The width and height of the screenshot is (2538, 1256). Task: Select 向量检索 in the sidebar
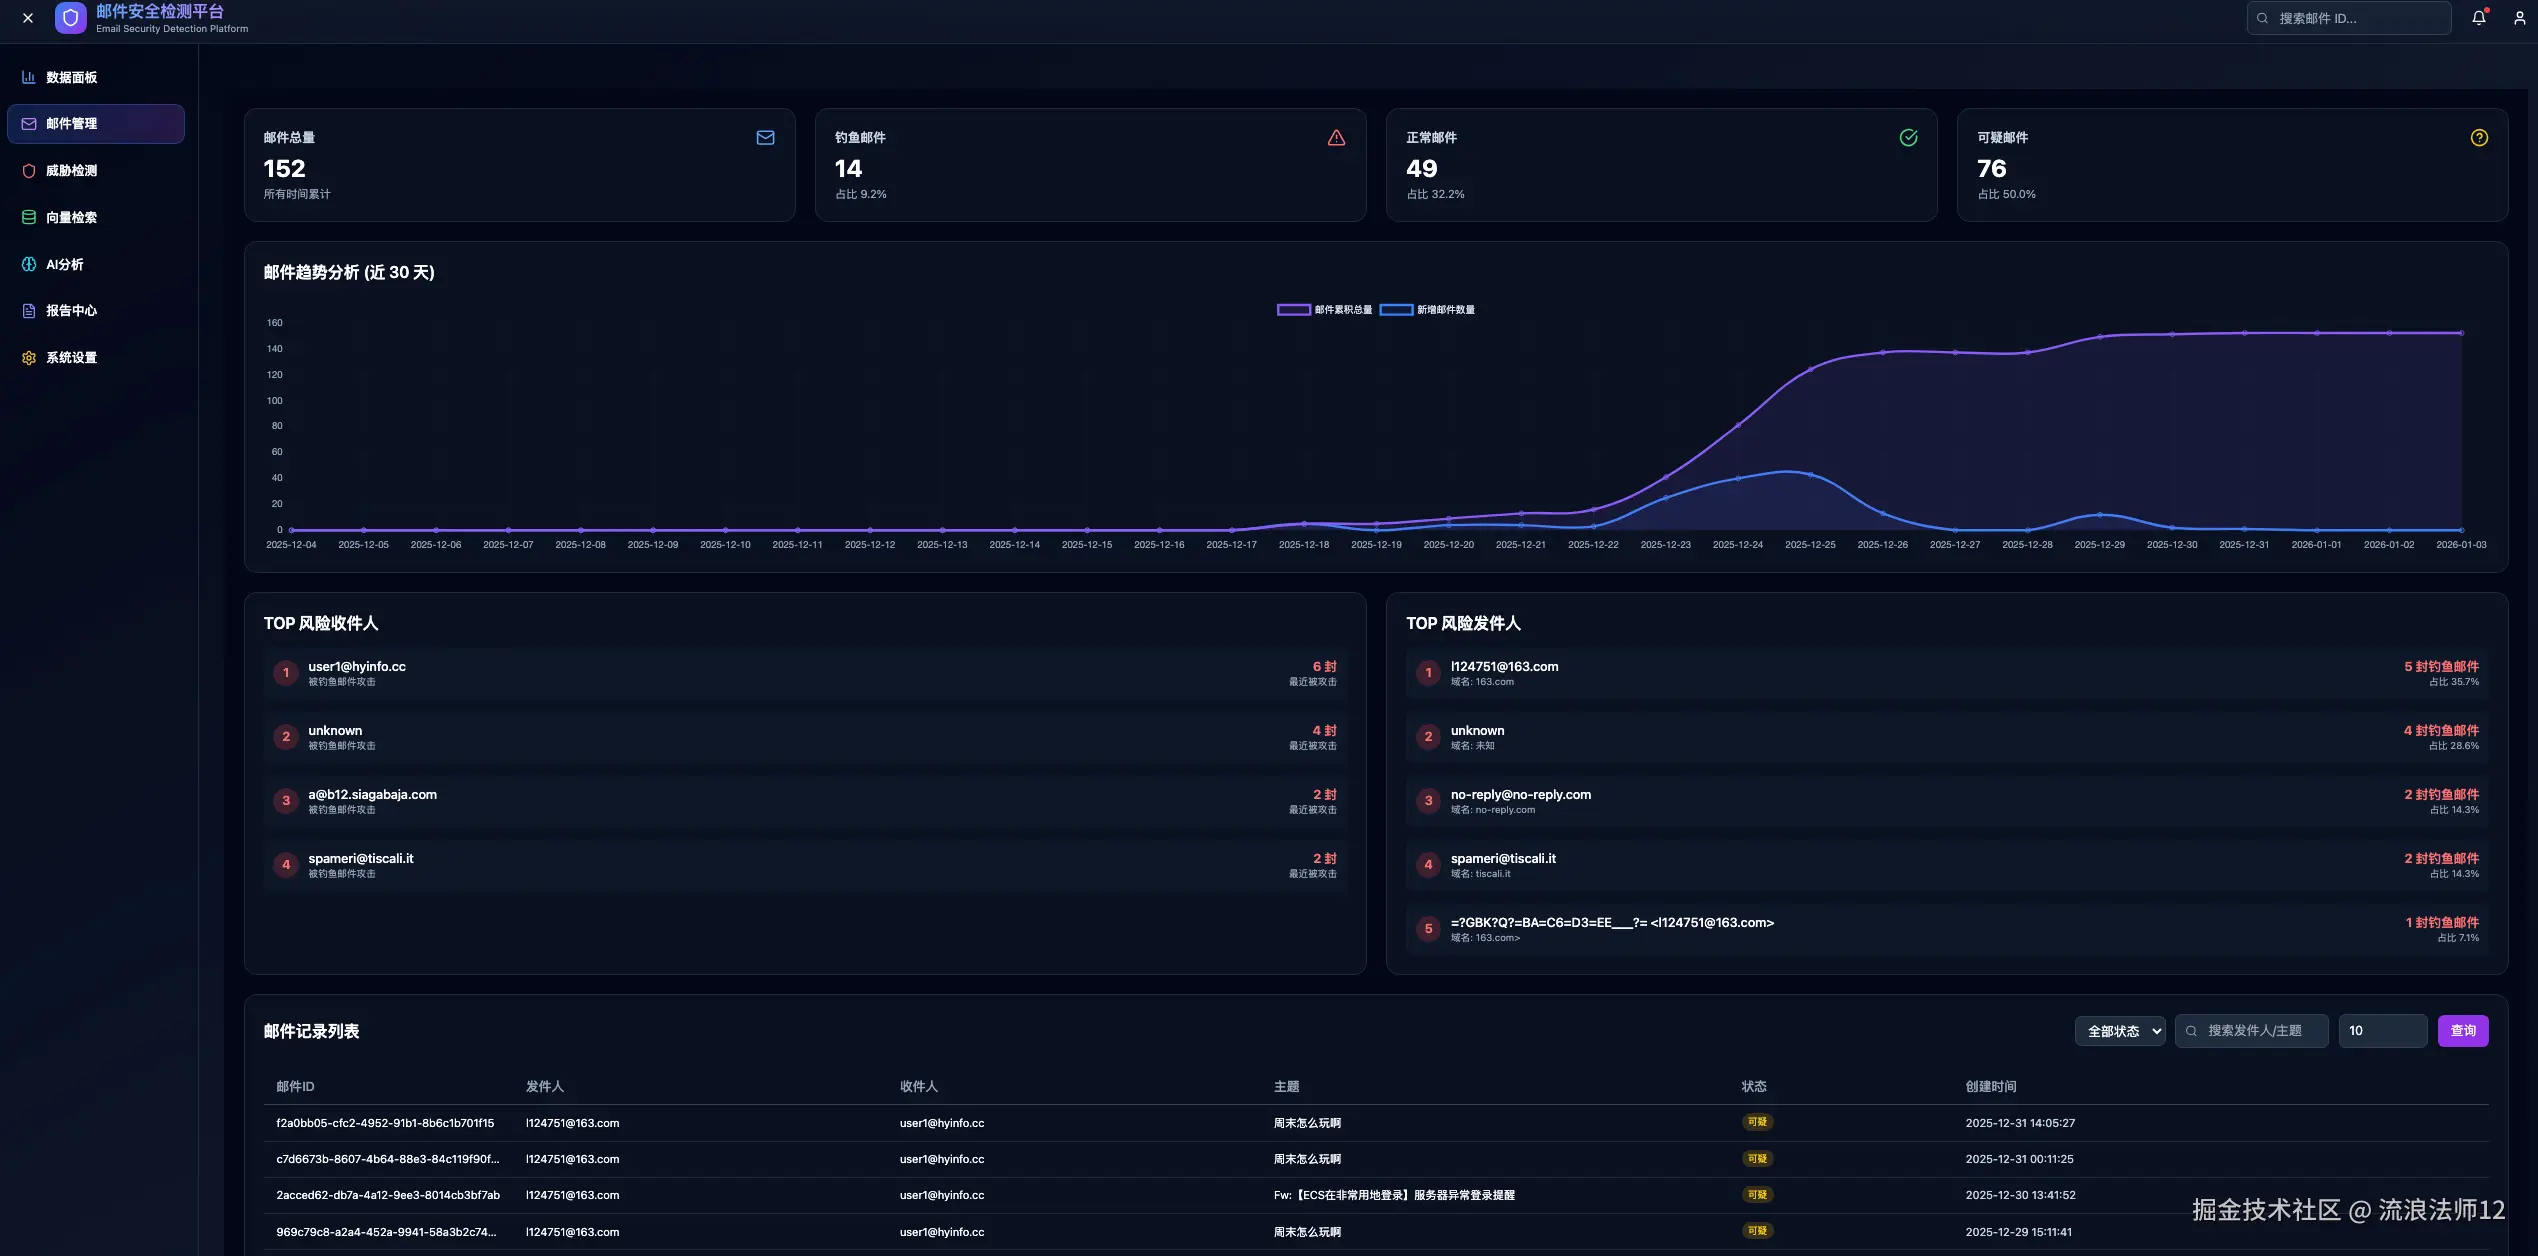(x=71, y=218)
